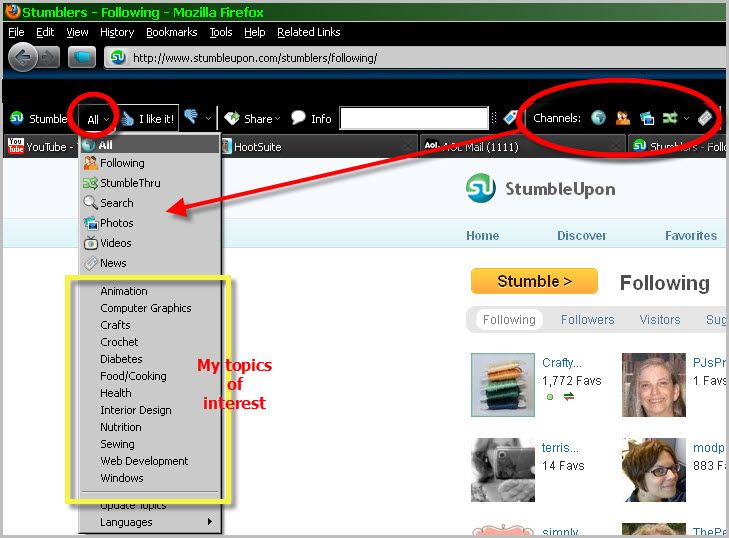Switch to the HootSuite tab
The image size is (729, 538).
pyautogui.click(x=257, y=146)
